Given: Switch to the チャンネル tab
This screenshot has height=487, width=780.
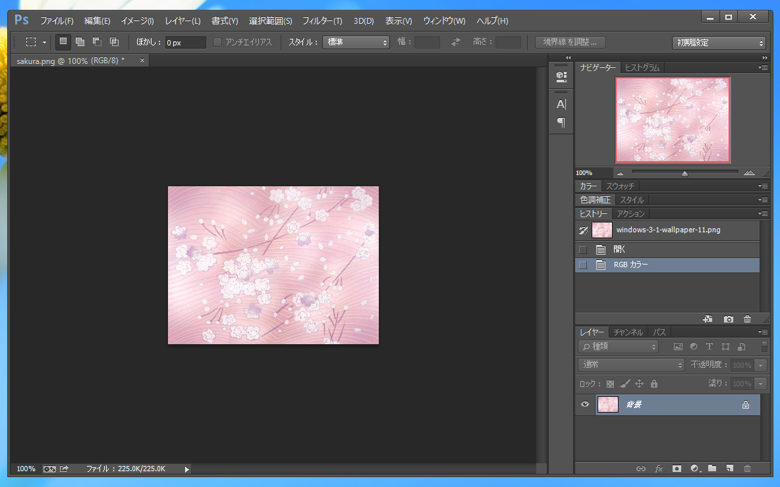Looking at the screenshot, I should tap(628, 332).
